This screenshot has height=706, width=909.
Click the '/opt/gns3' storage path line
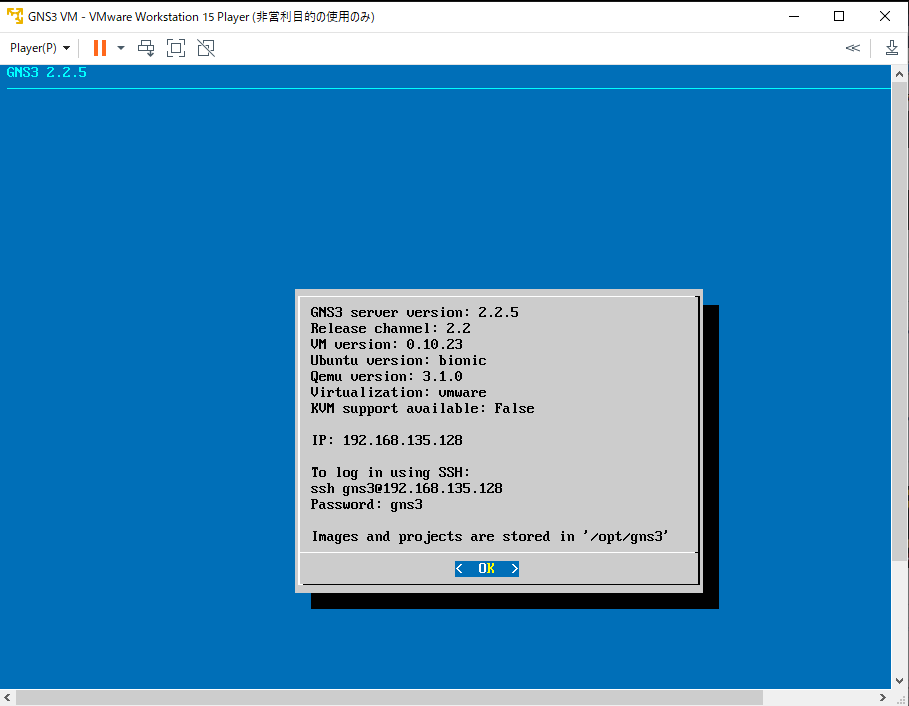490,537
